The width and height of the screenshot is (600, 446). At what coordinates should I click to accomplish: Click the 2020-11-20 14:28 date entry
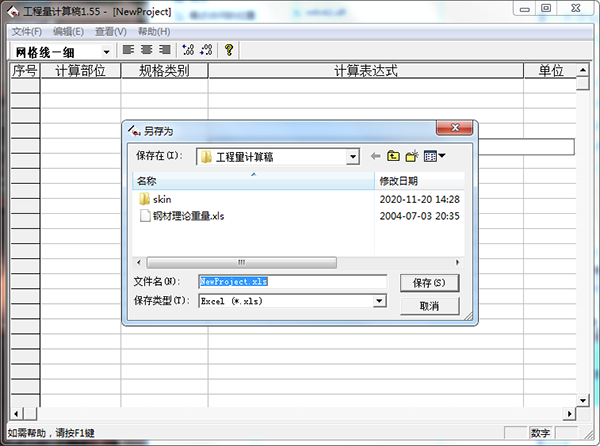click(419, 199)
